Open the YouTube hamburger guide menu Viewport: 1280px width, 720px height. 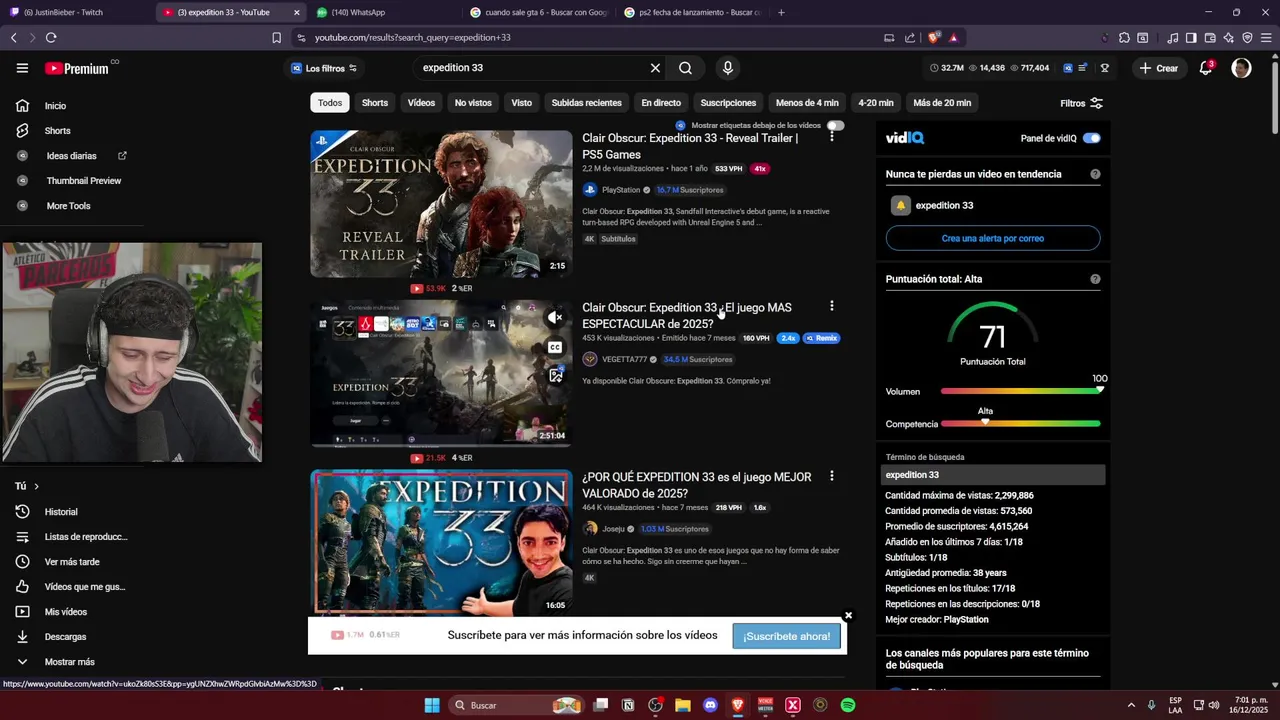(22, 68)
